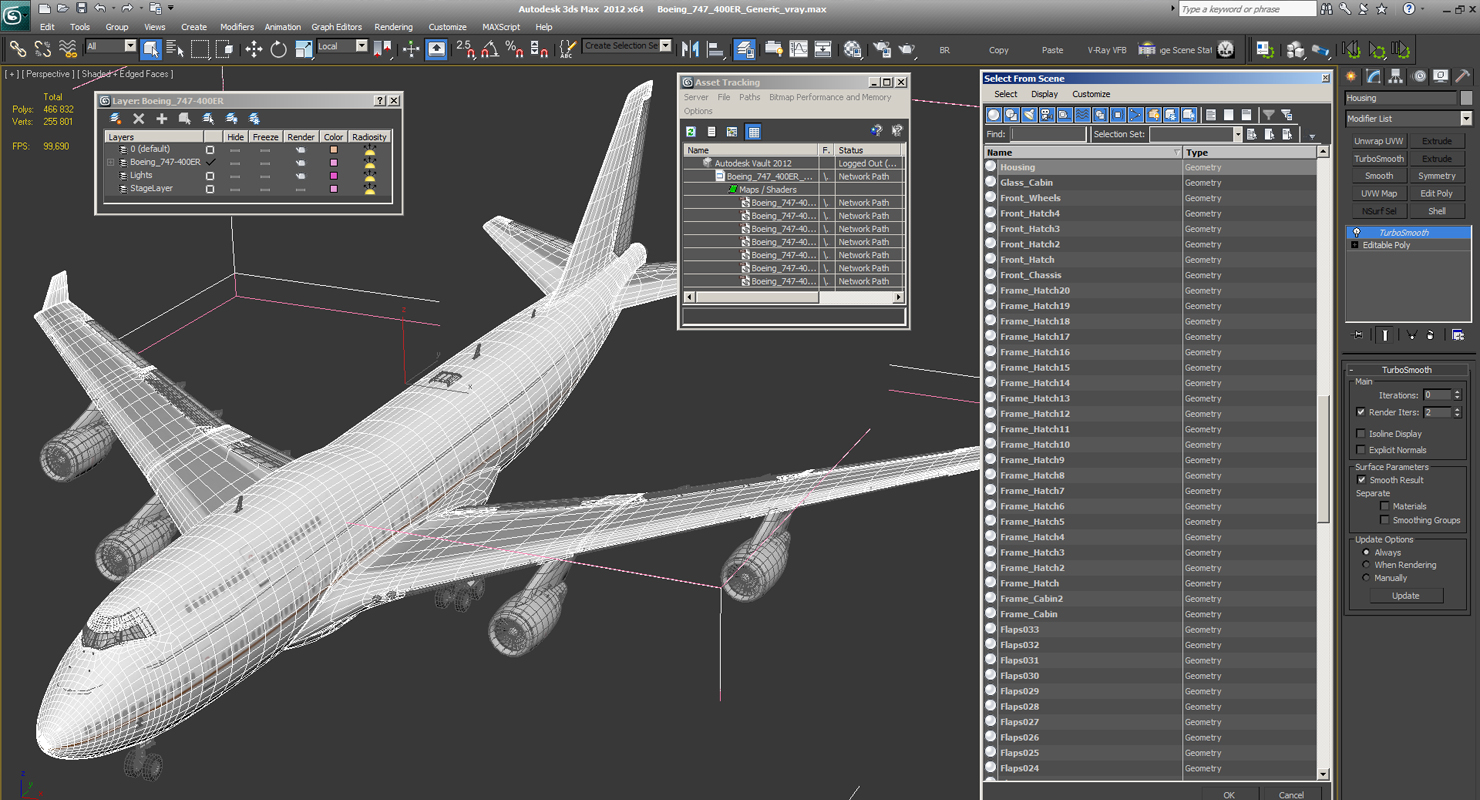Click the color swatch of the 0 (default) layer
Screen dimensions: 1480x800
334,150
